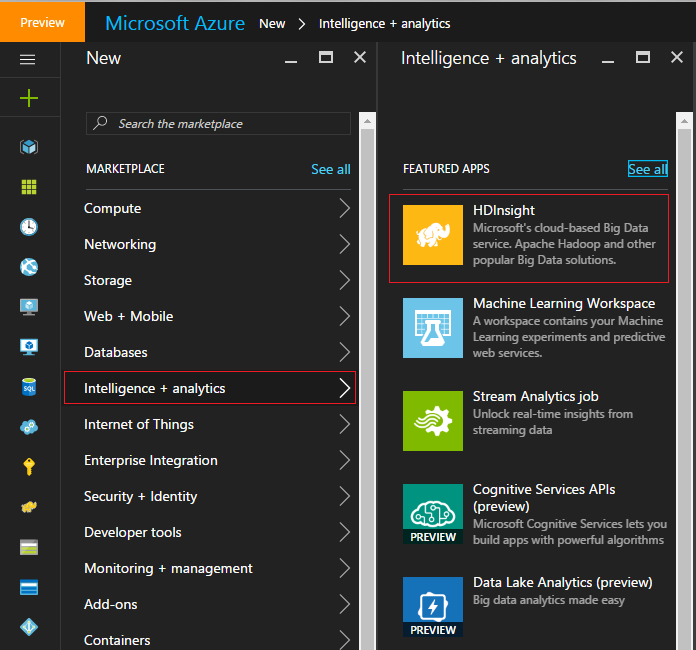
Task: Click Intelligence + analytics blade scrollbar up arrow
Action: point(684,121)
